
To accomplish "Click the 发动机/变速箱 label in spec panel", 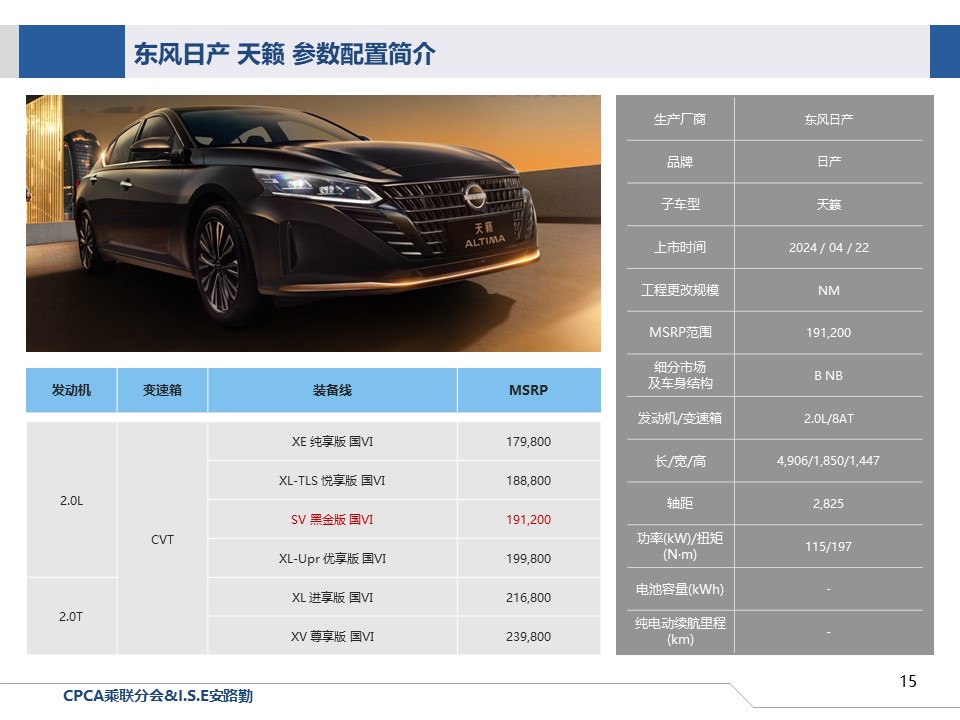I will pos(680,418).
